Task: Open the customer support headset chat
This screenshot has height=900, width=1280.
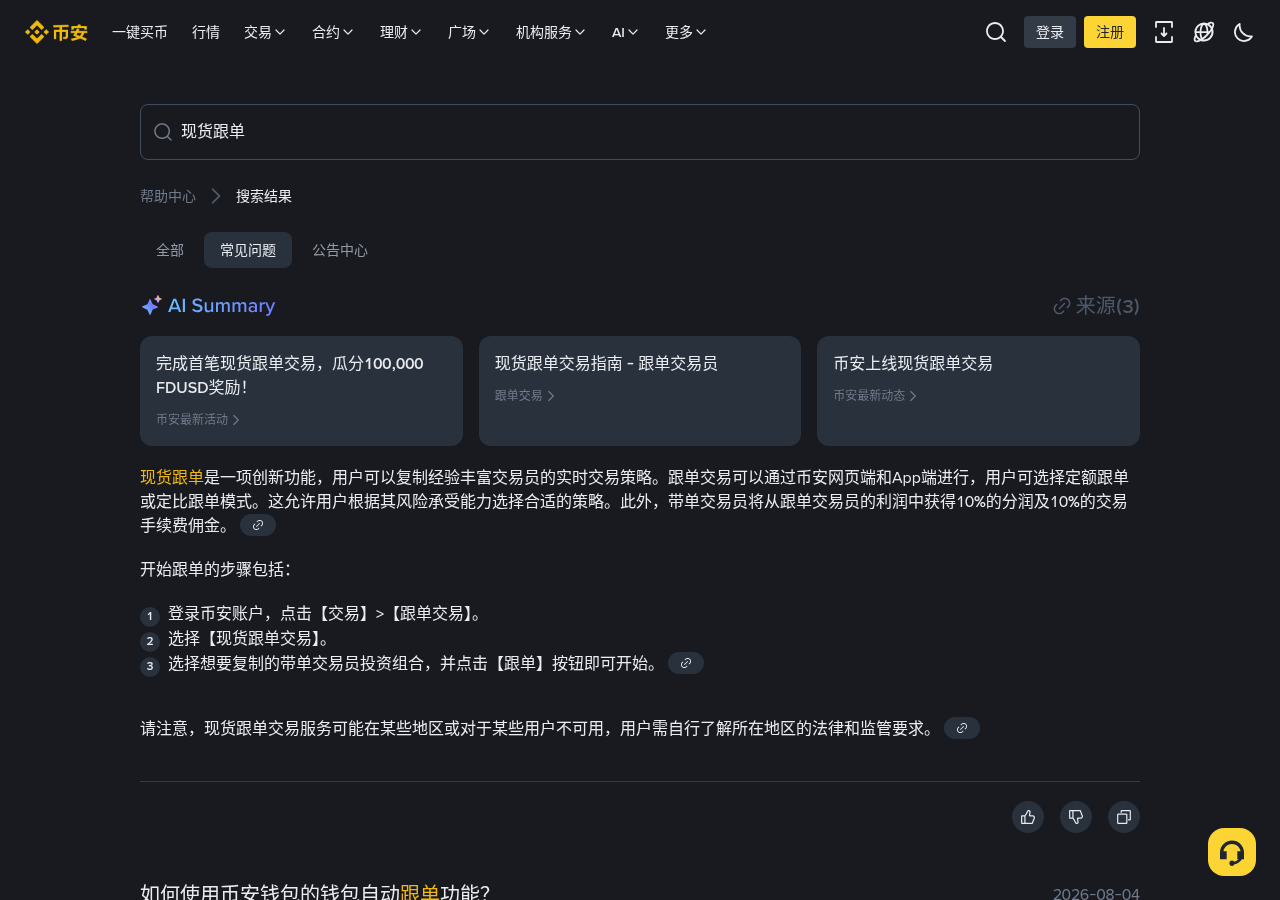Action: pos(1232,852)
